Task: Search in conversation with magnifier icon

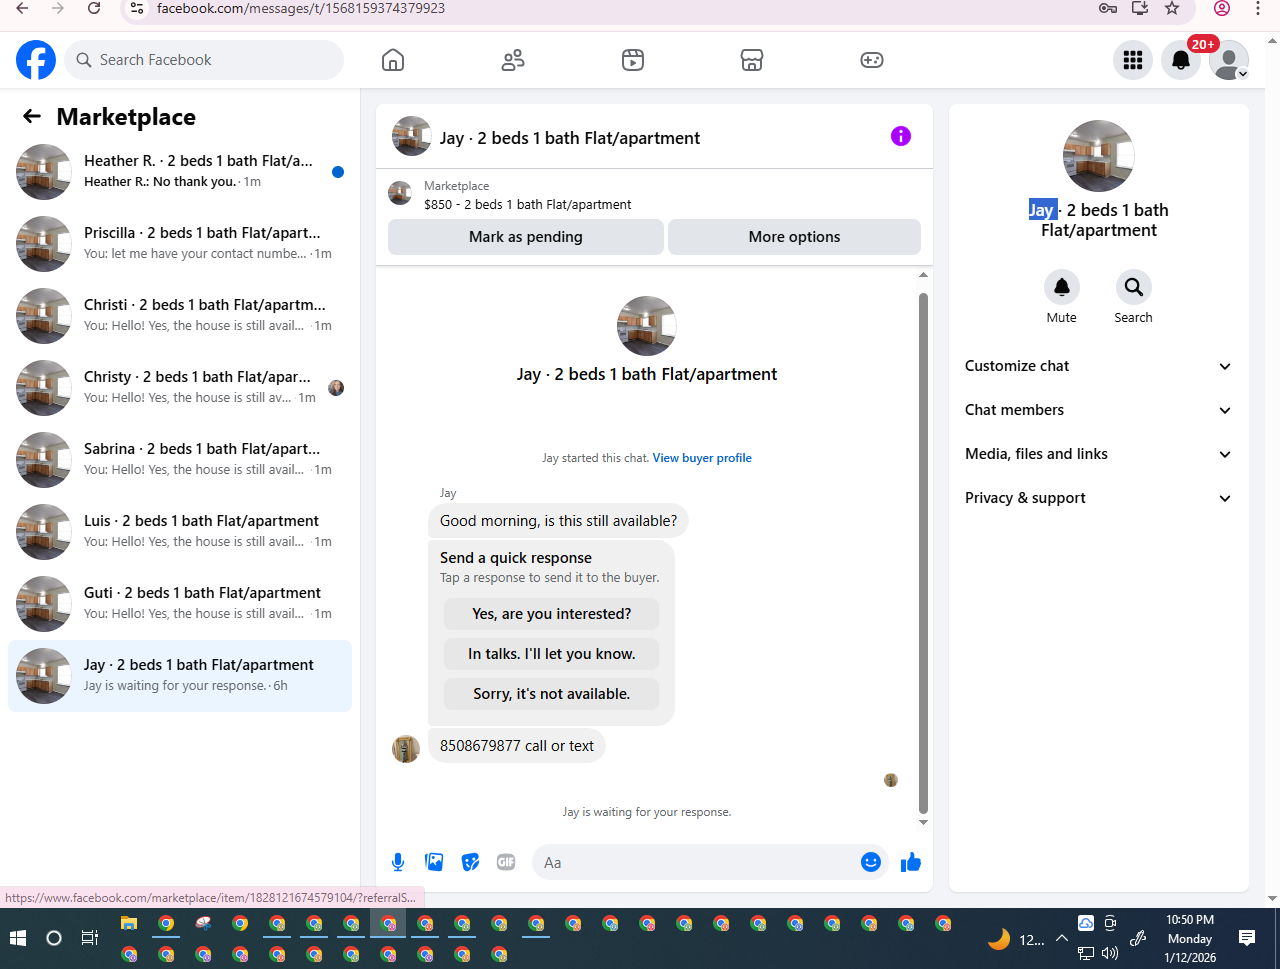Action: tap(1134, 287)
